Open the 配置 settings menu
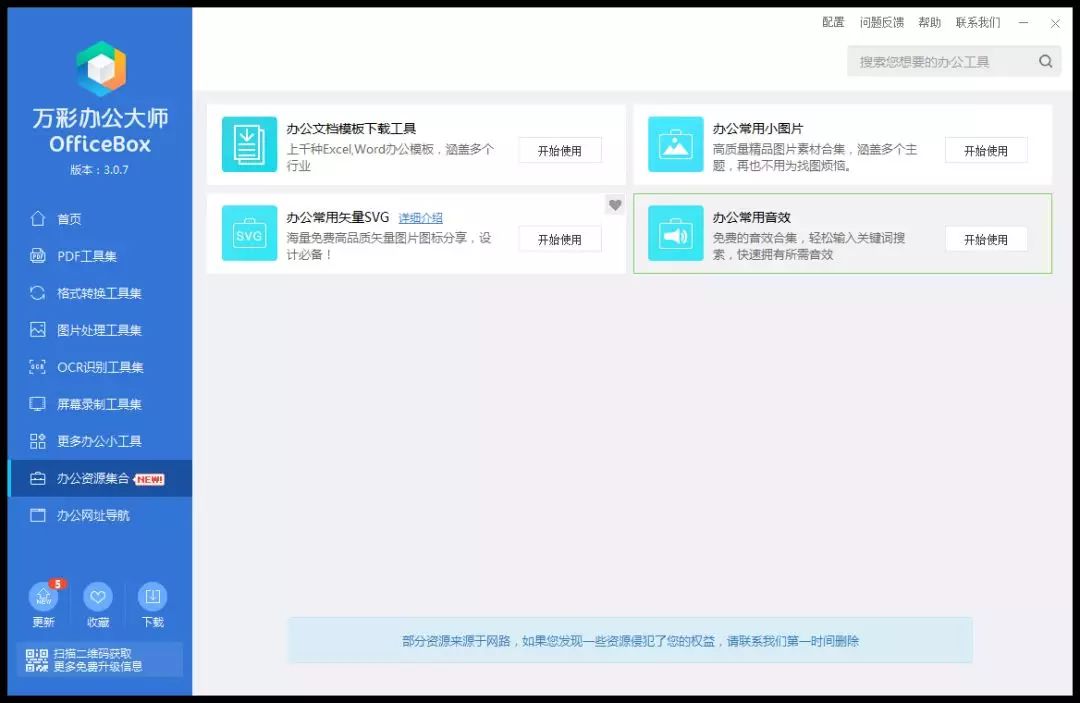This screenshot has height=703, width=1080. 833,22
